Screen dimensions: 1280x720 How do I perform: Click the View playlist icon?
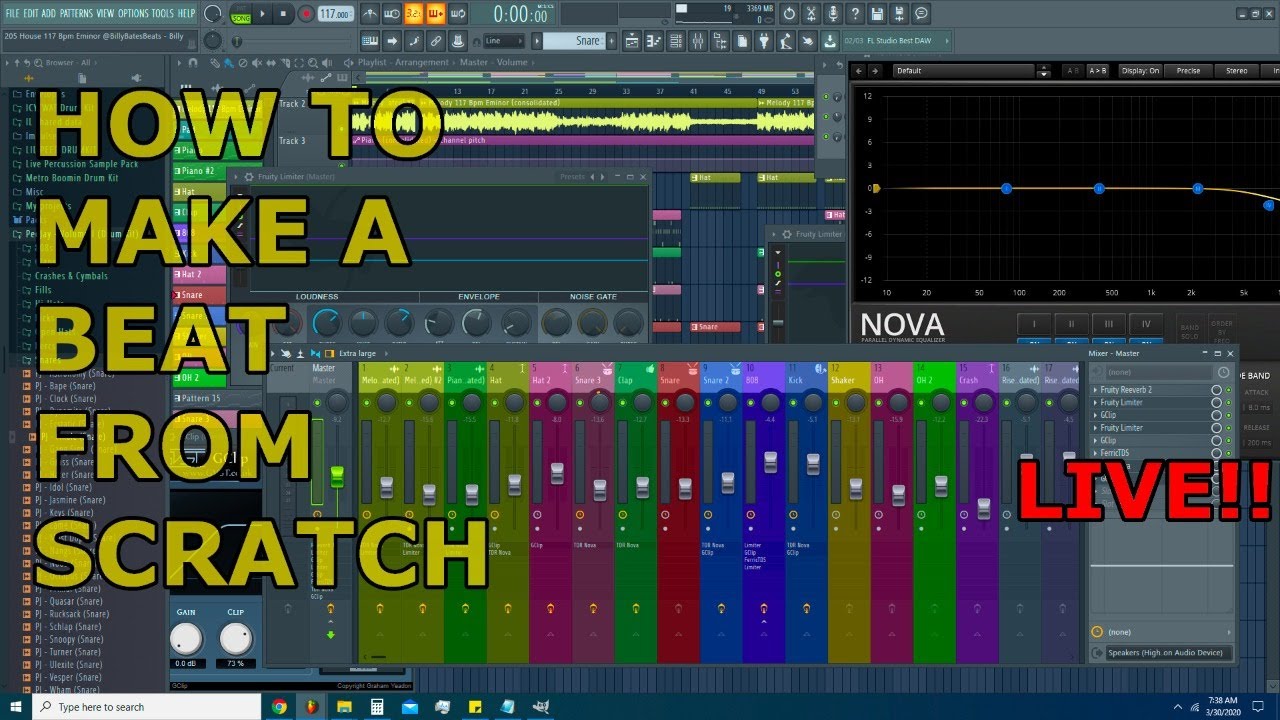[632, 41]
